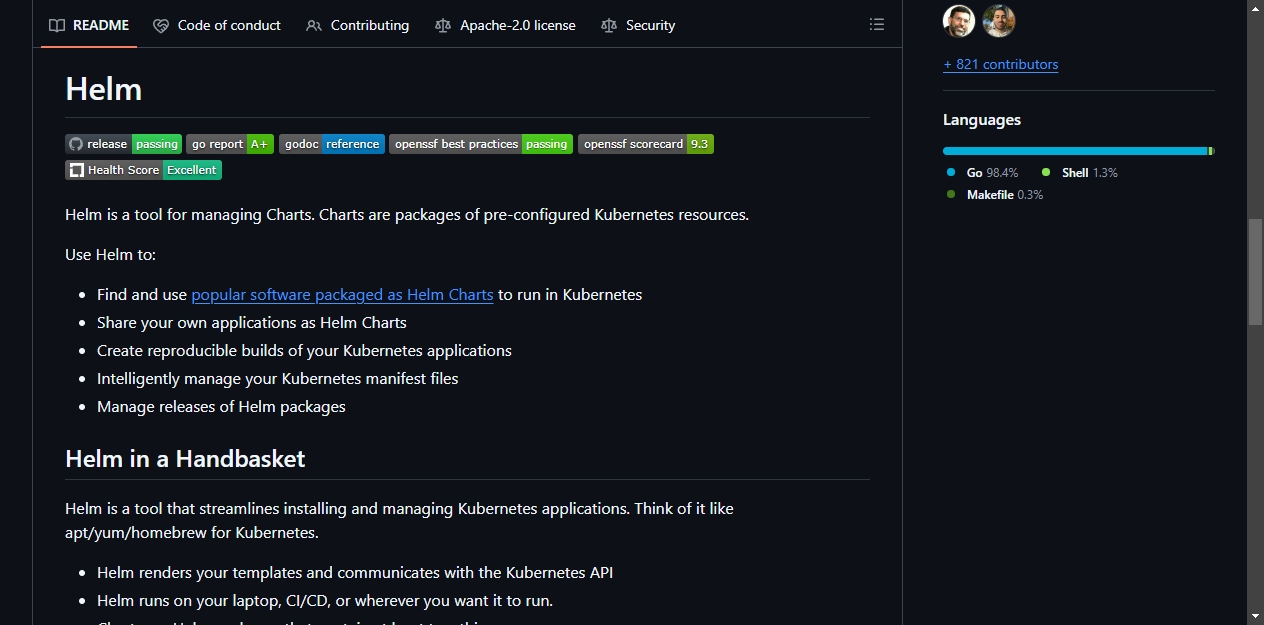1264x625 pixels.
Task: Select the Apache-2.0 license tab
Action: point(506,25)
